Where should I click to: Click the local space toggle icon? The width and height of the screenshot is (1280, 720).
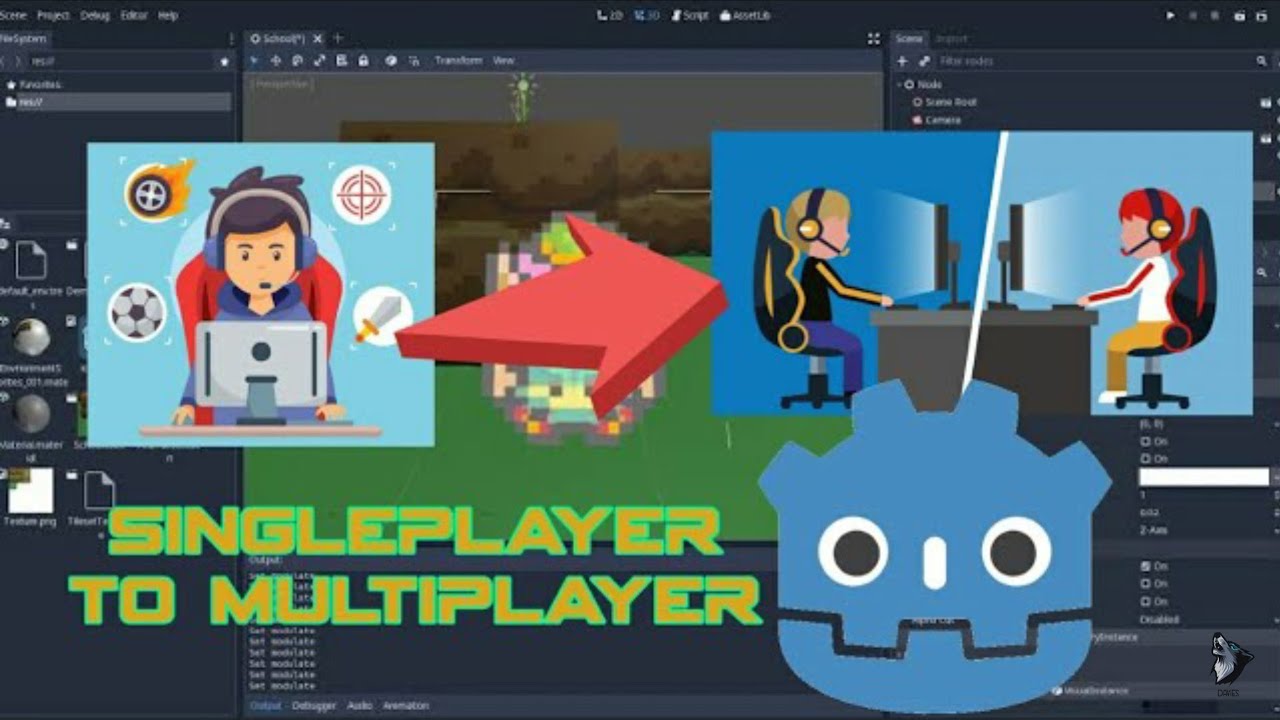(x=391, y=61)
